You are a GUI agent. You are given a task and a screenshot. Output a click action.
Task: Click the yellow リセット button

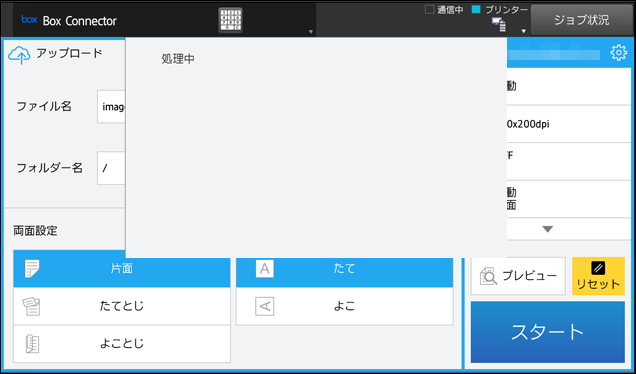click(x=598, y=276)
